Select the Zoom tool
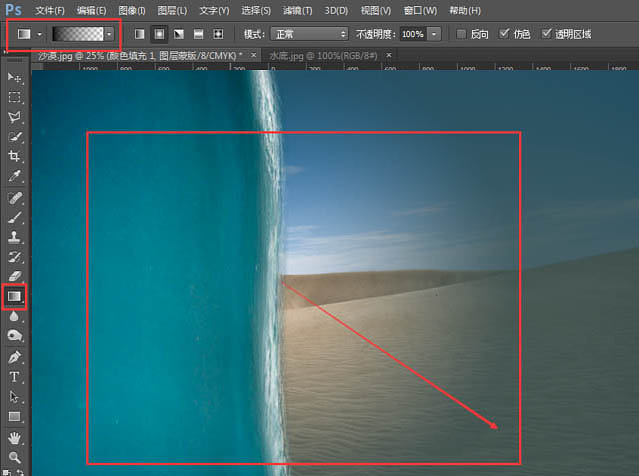The image size is (639, 476). click(x=14, y=457)
